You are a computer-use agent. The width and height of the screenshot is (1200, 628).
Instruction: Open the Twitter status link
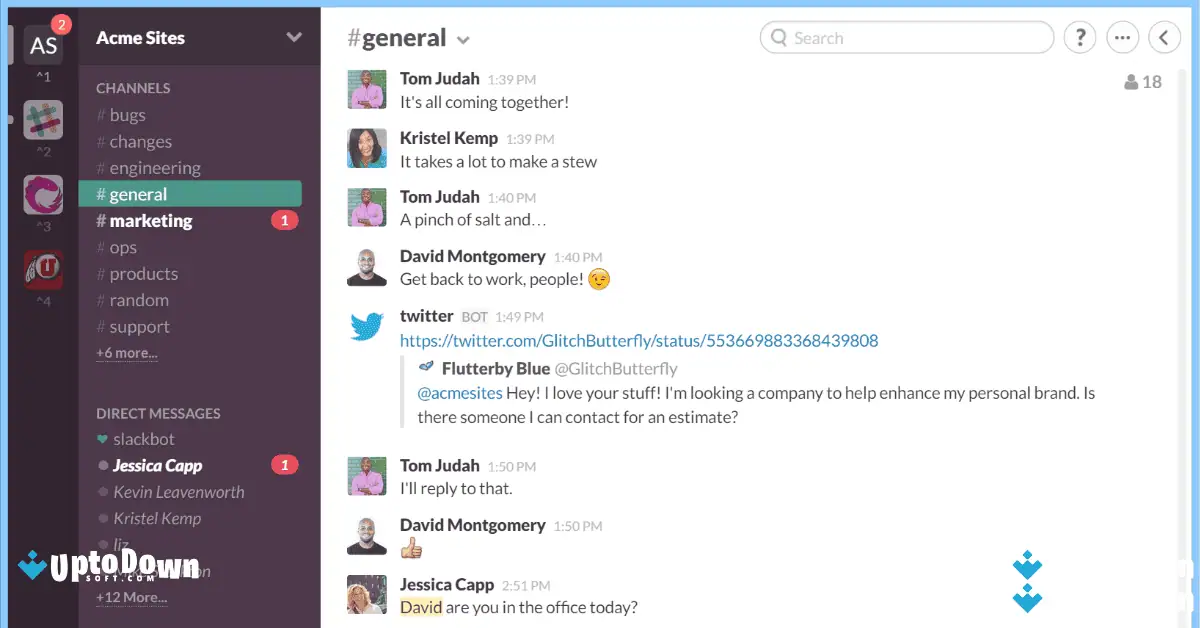click(x=638, y=340)
